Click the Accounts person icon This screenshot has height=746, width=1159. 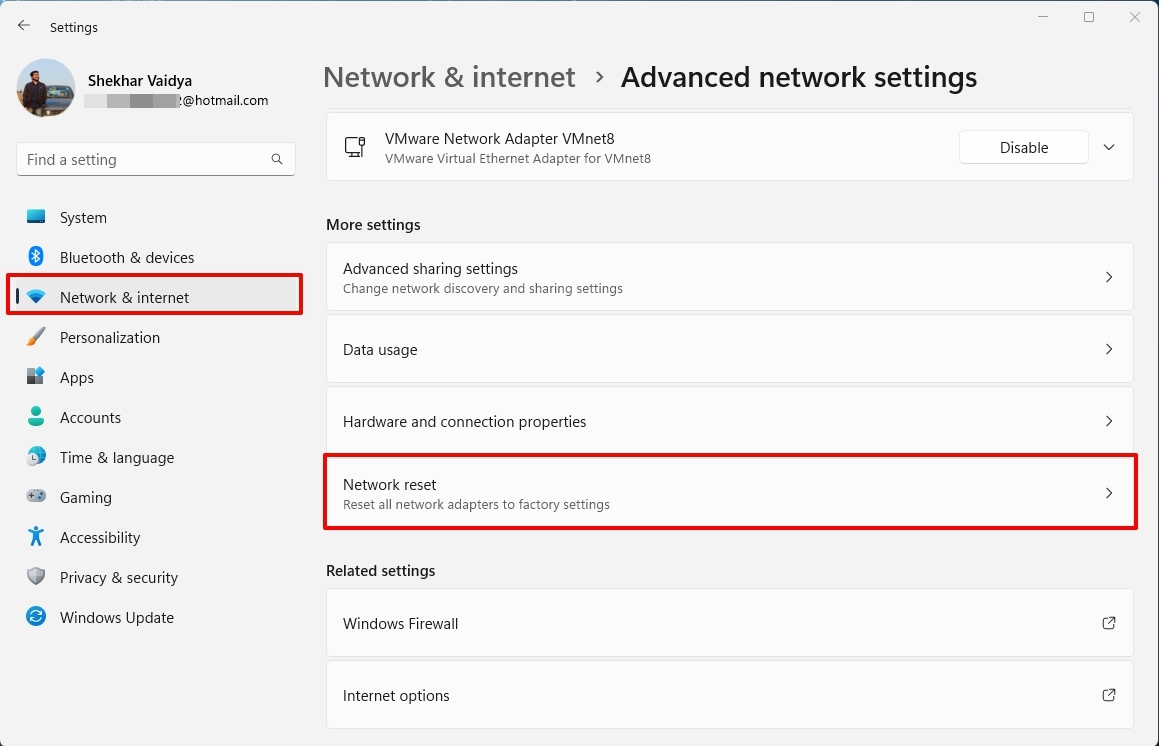coord(35,416)
